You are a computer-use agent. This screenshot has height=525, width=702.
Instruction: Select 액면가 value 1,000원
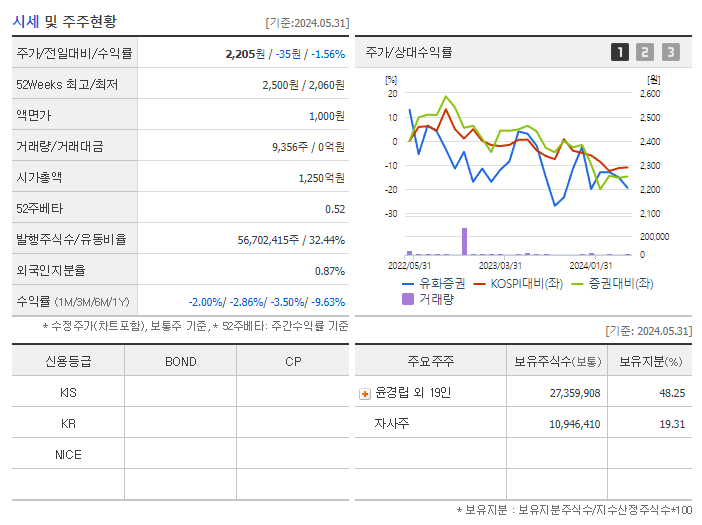(x=327, y=116)
